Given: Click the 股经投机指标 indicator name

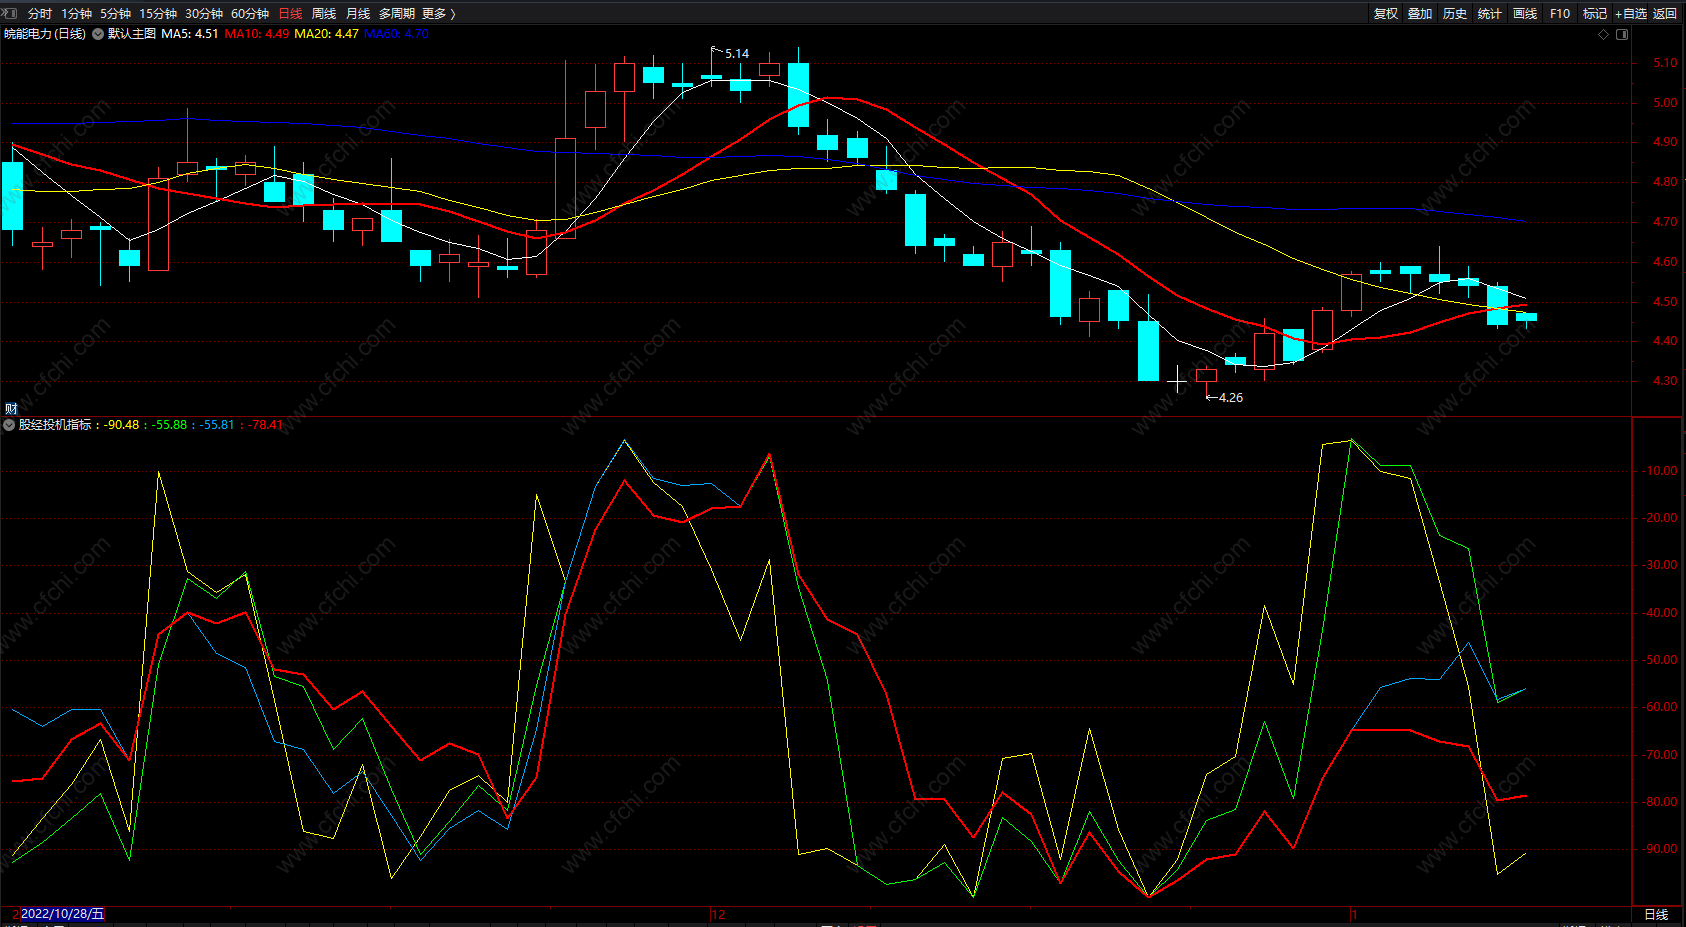Looking at the screenshot, I should click(x=55, y=425).
